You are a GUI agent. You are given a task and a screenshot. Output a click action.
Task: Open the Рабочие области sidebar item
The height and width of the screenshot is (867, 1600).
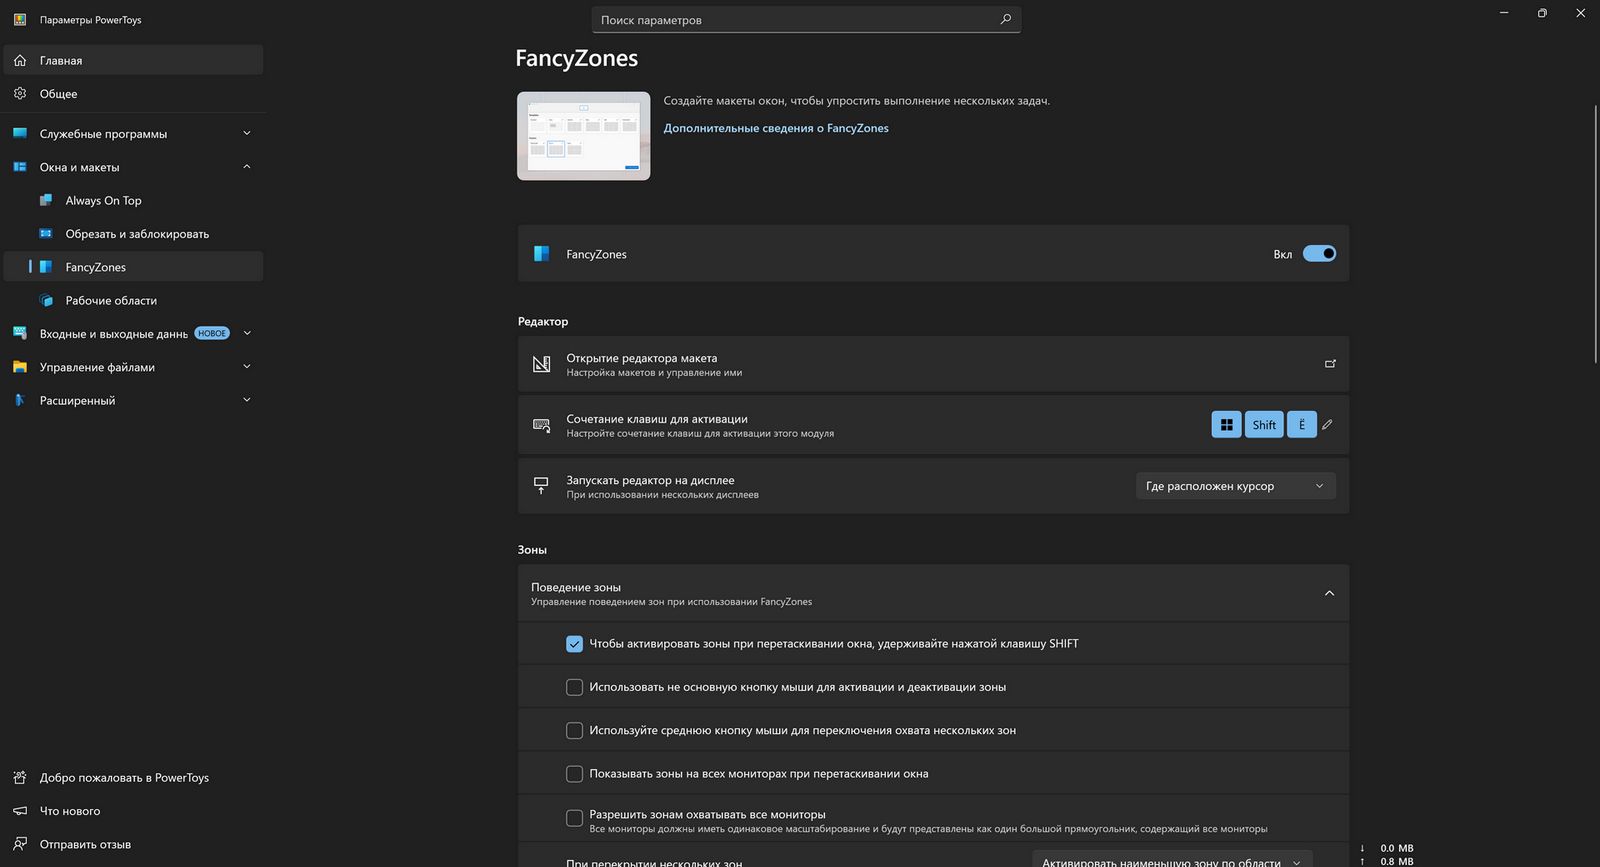point(111,301)
